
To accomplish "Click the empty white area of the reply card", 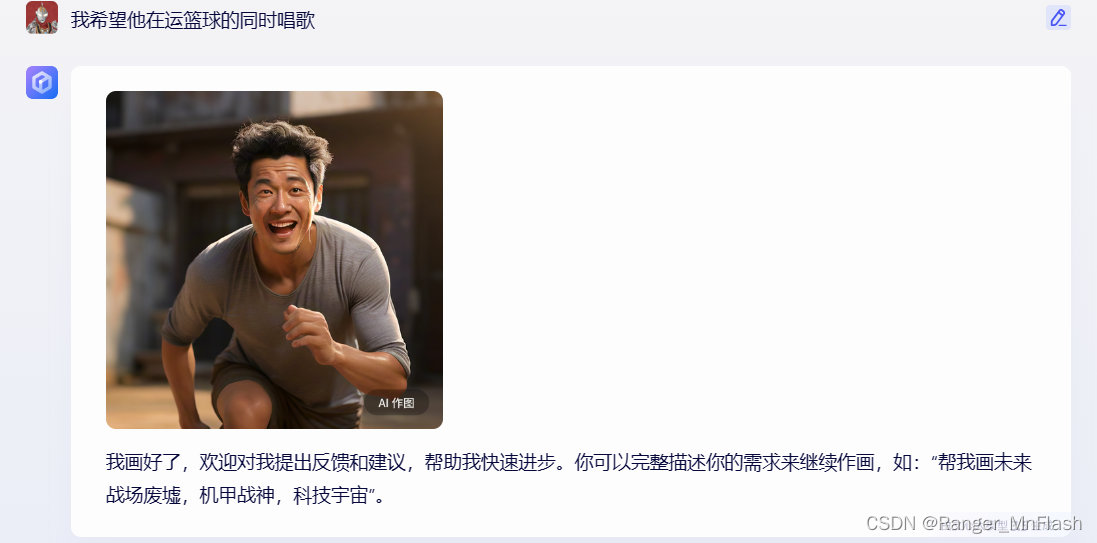I will pyautogui.click(x=756, y=259).
